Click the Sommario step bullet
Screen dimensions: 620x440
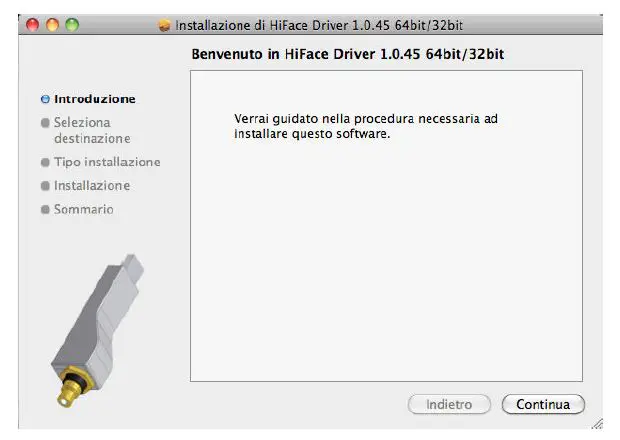coord(45,209)
